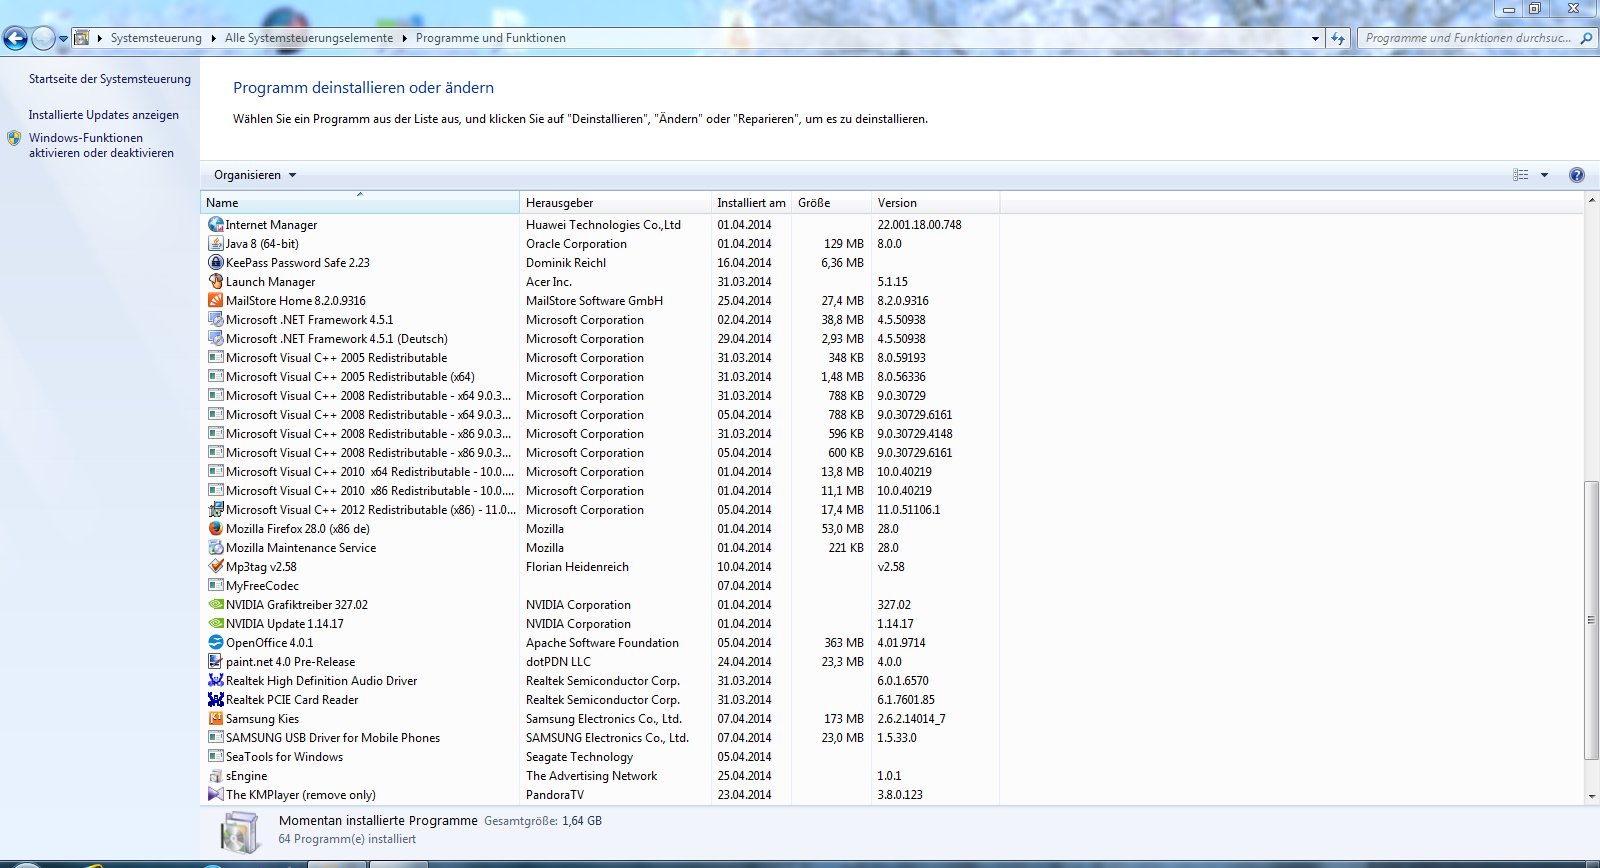Click the KeePass Password Safe lock icon
This screenshot has width=1600, height=868.
pyautogui.click(x=215, y=263)
